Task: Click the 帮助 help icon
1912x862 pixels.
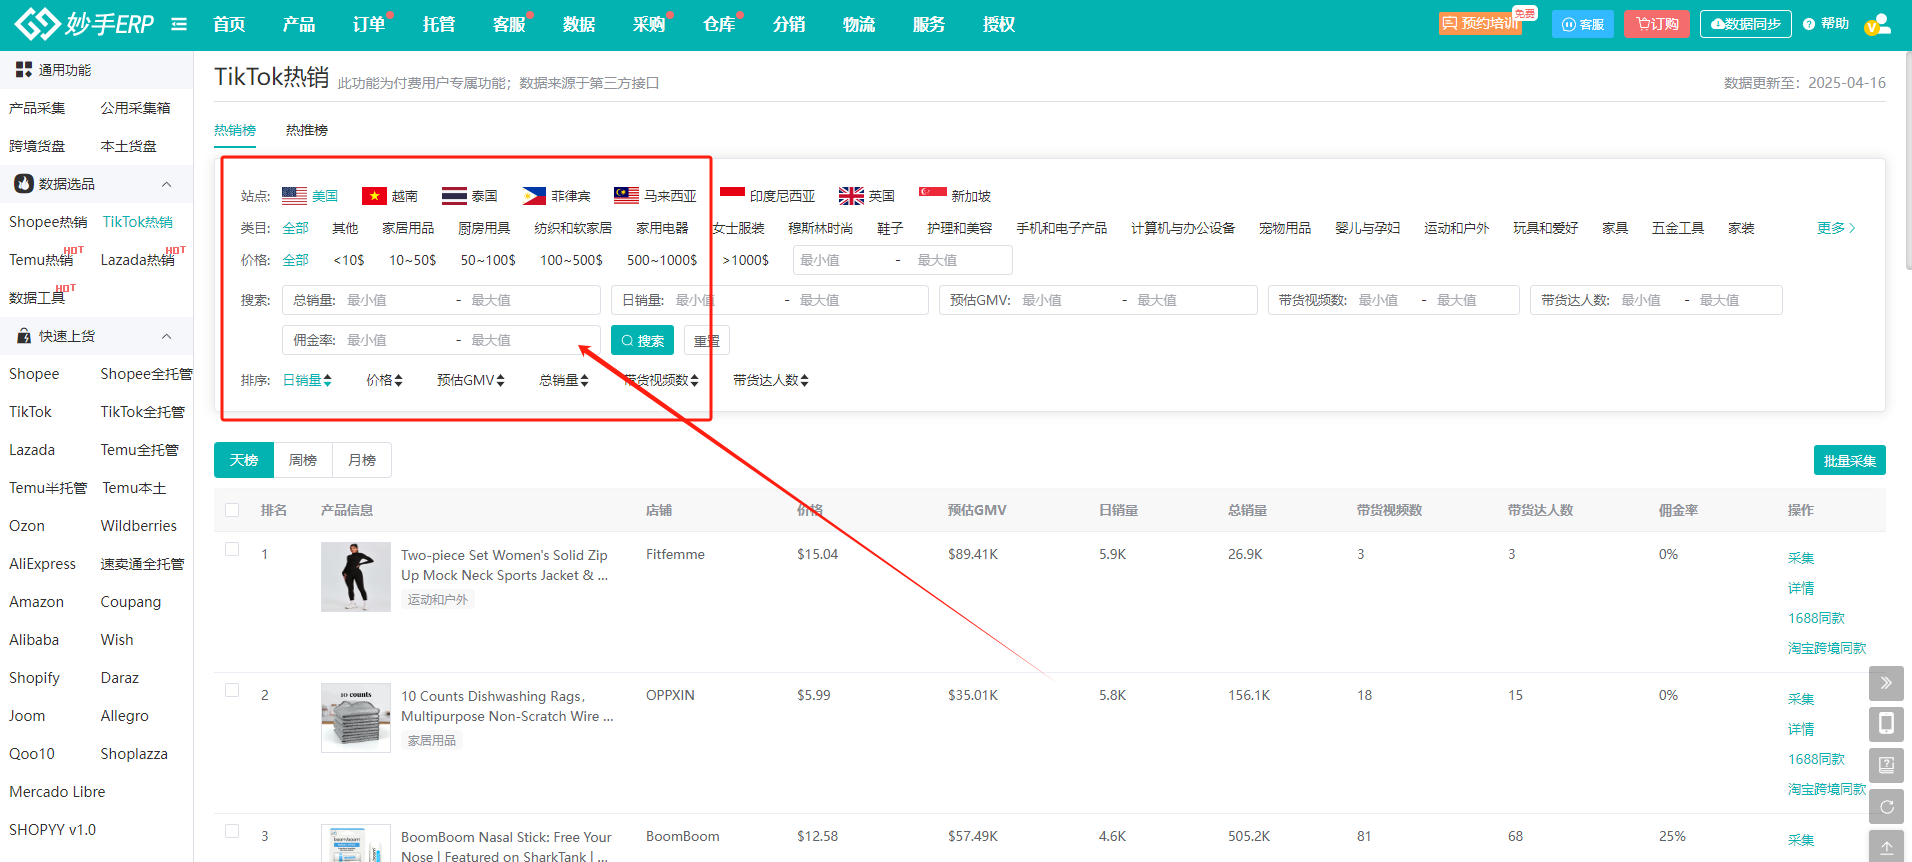Action: tap(1809, 24)
